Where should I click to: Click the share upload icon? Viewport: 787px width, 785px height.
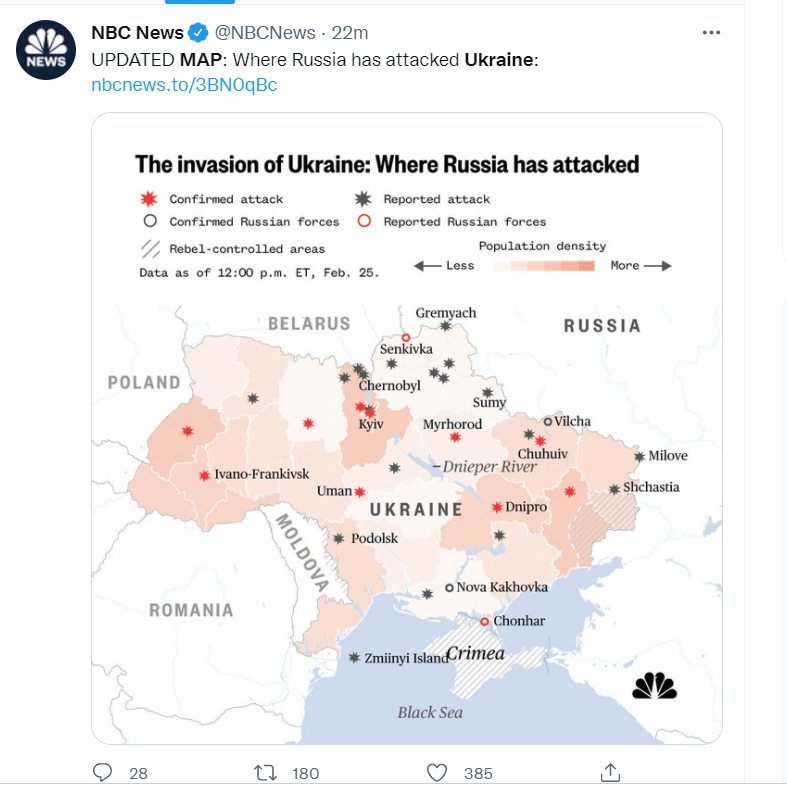(610, 772)
